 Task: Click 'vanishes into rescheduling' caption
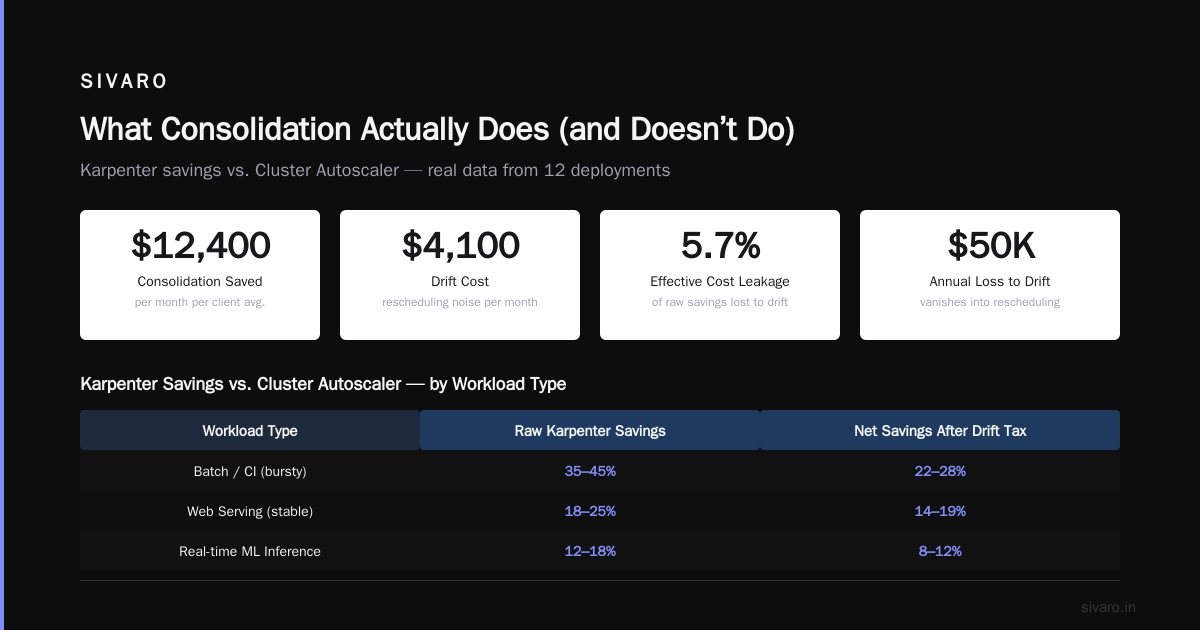pyautogui.click(x=990, y=302)
